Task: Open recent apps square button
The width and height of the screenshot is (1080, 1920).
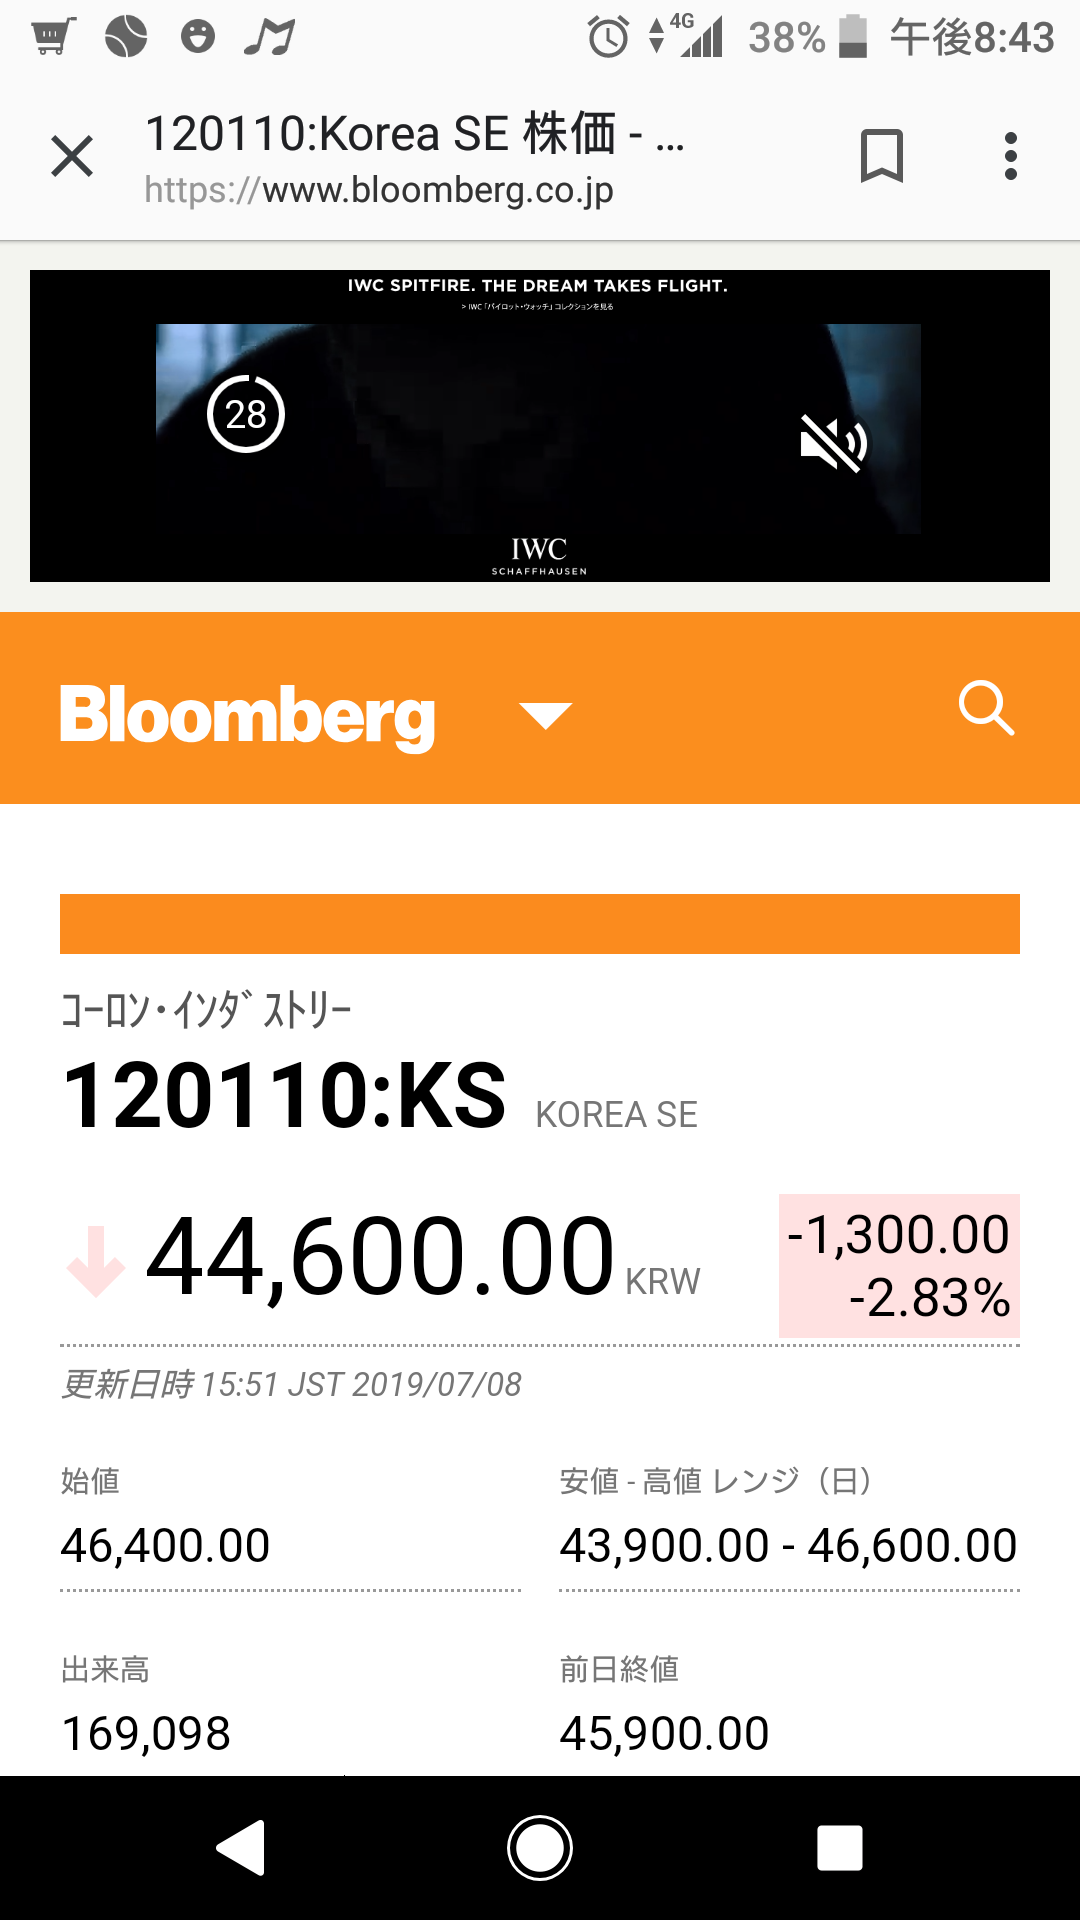Action: pos(839,1847)
